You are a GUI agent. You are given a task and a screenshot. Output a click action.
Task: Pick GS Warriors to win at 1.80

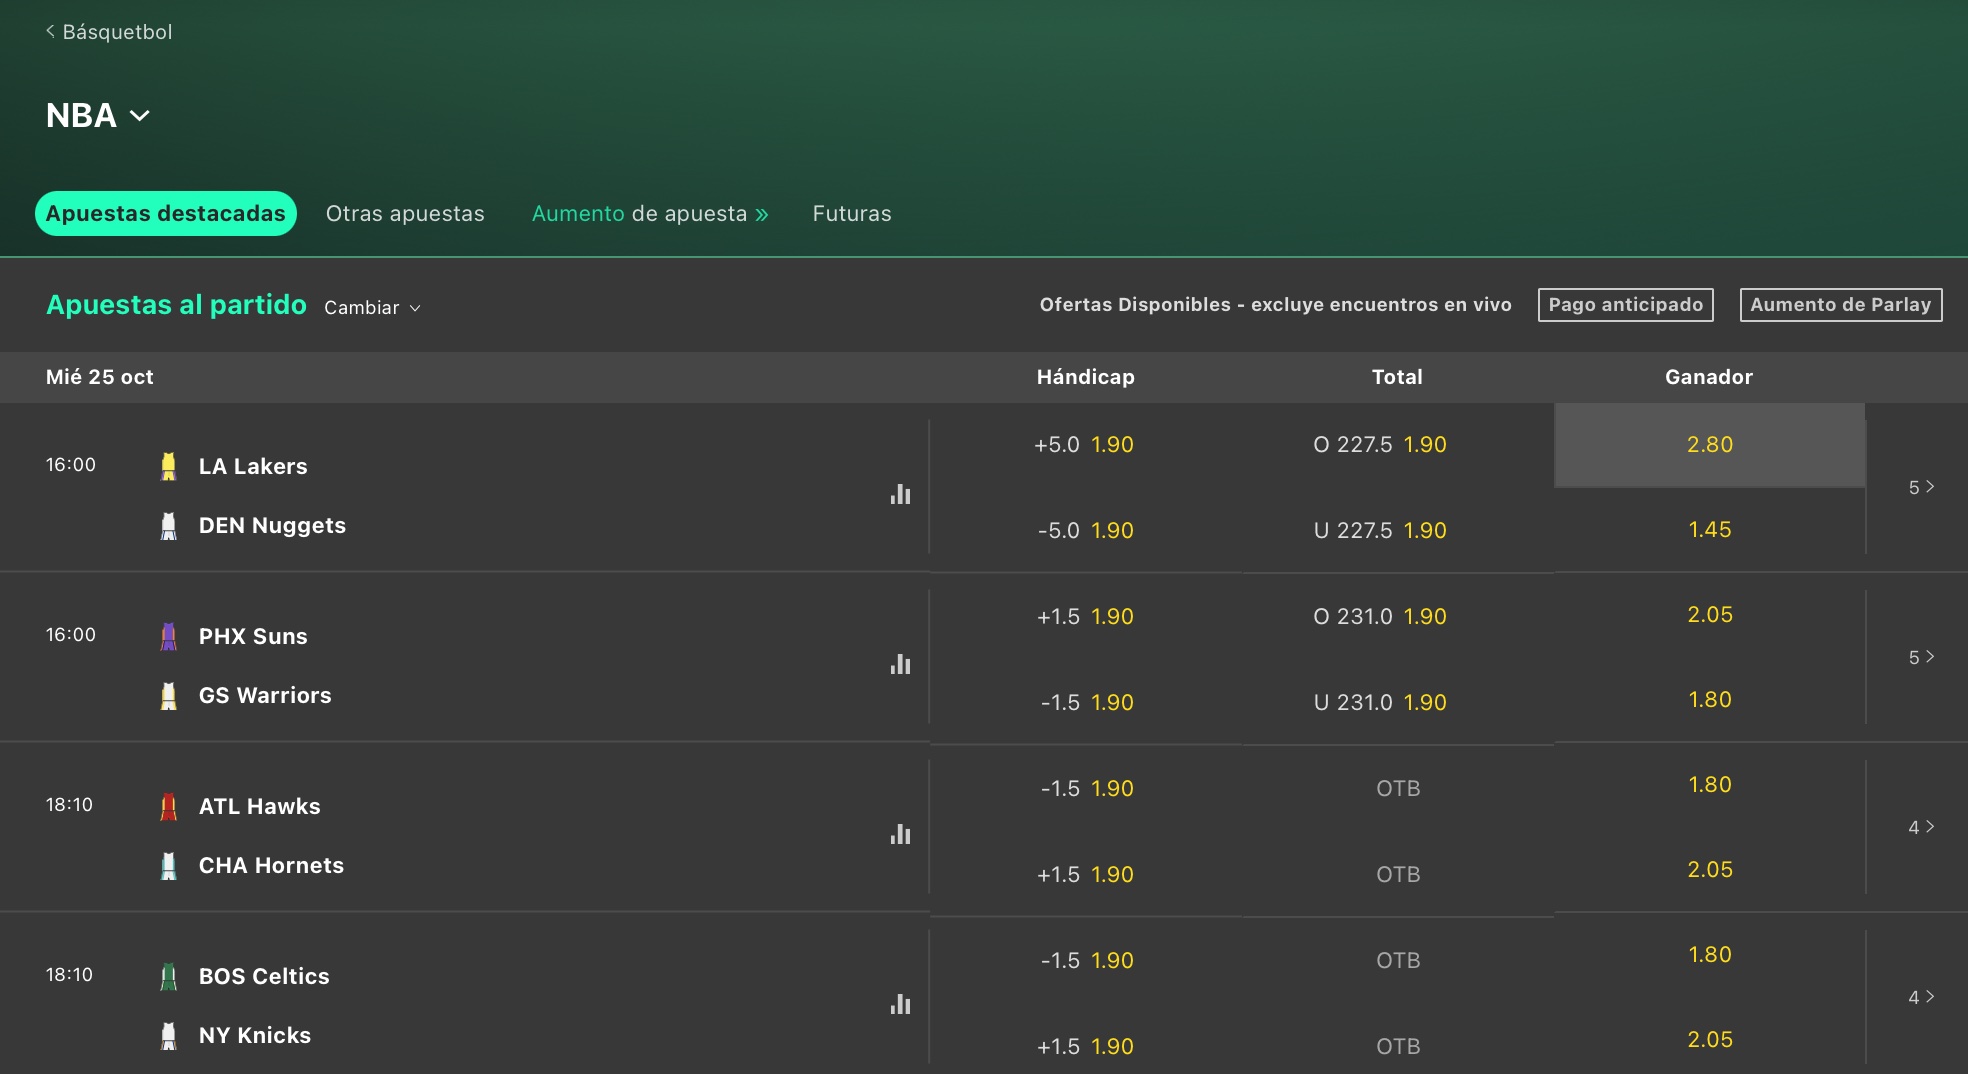[1710, 700]
